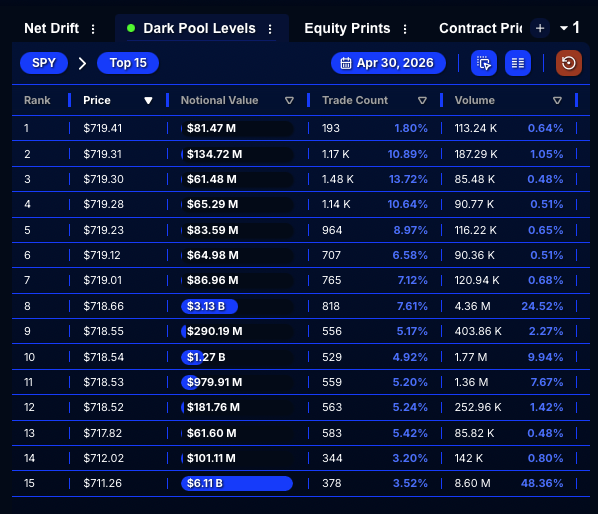Click the Rank column header
598x514 pixels.
37,100
